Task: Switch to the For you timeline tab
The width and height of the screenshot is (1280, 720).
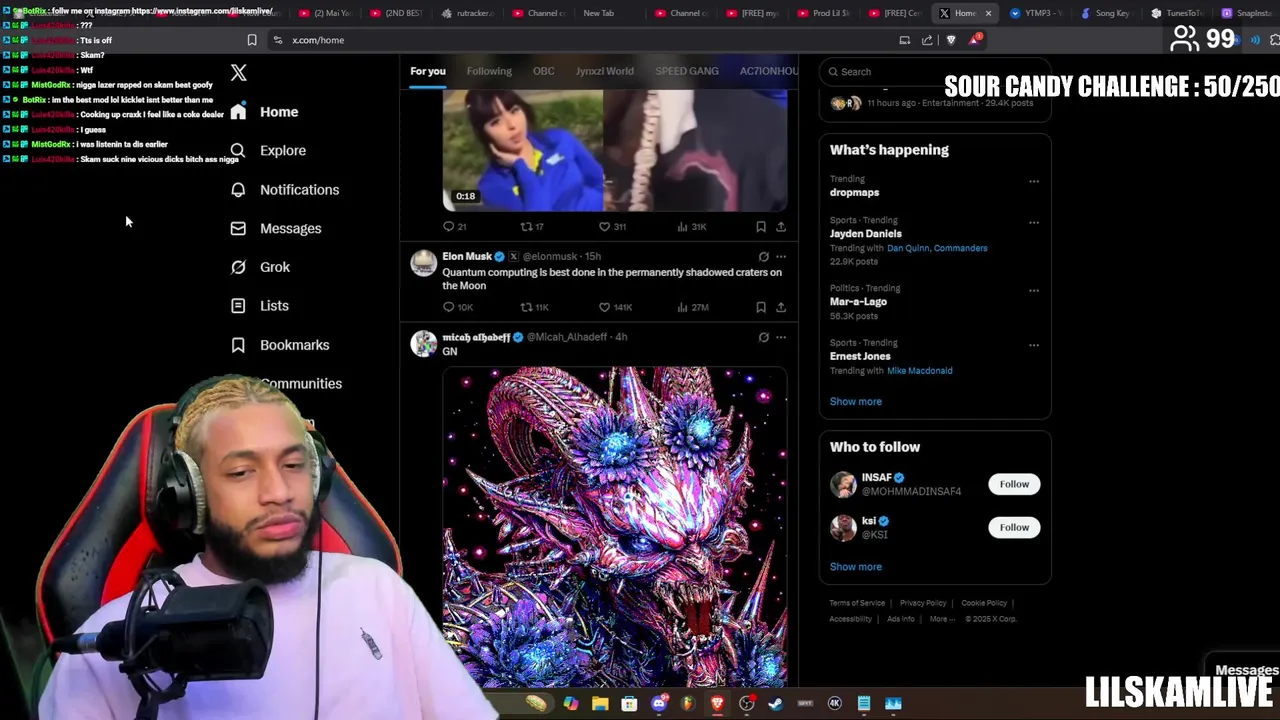Action: (x=428, y=71)
